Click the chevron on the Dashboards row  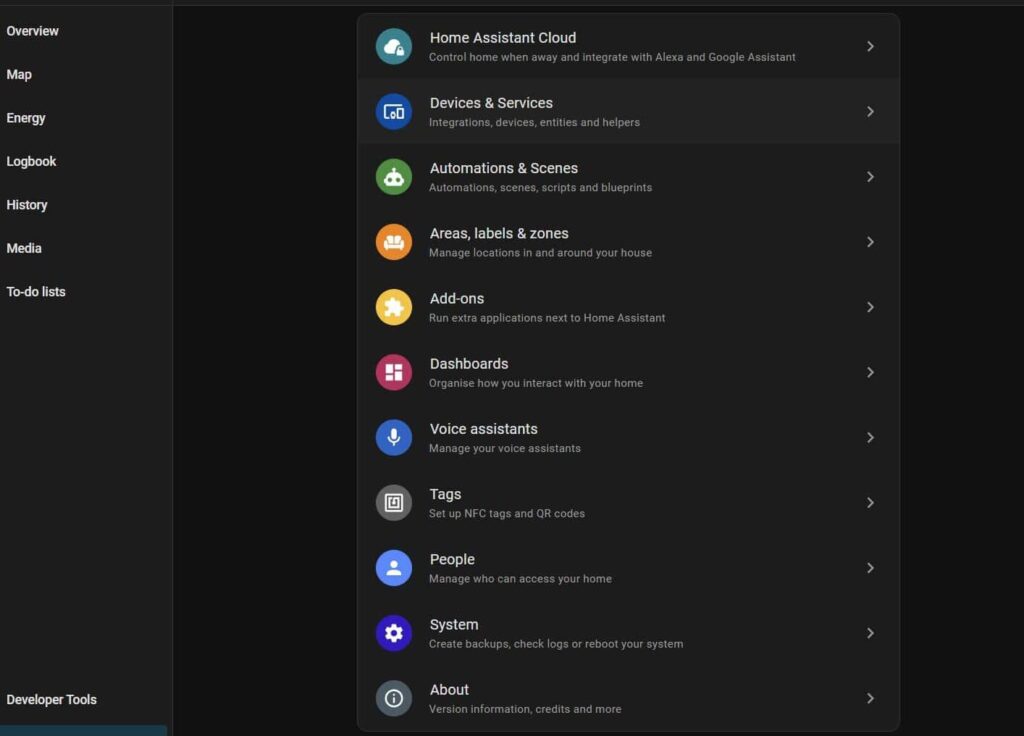871,372
